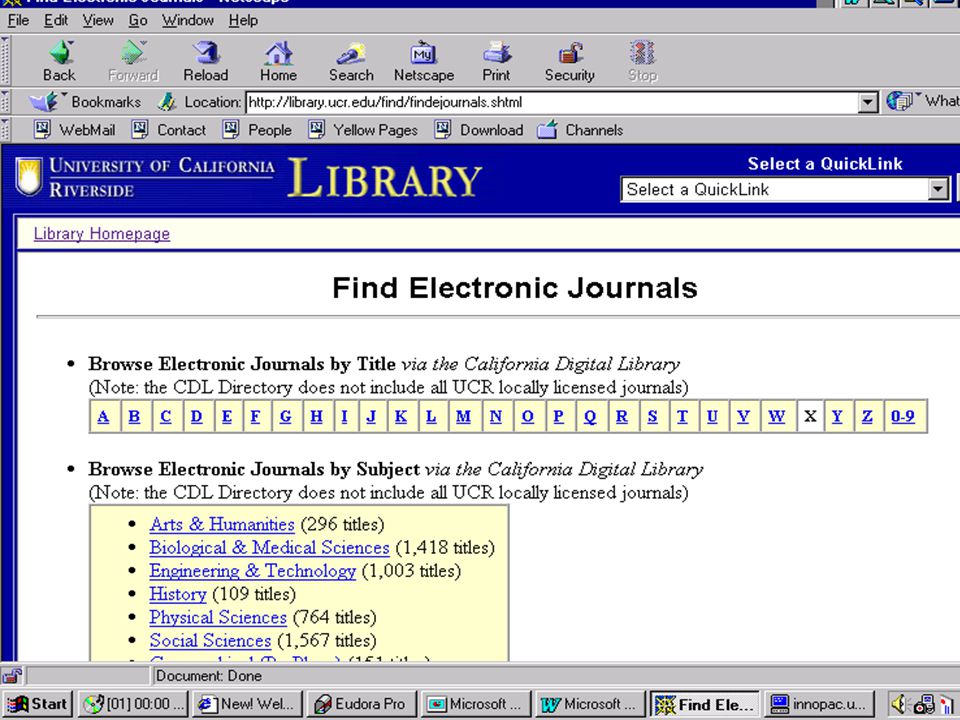
Task: Click the security lock in status bar
Action: coord(12,676)
